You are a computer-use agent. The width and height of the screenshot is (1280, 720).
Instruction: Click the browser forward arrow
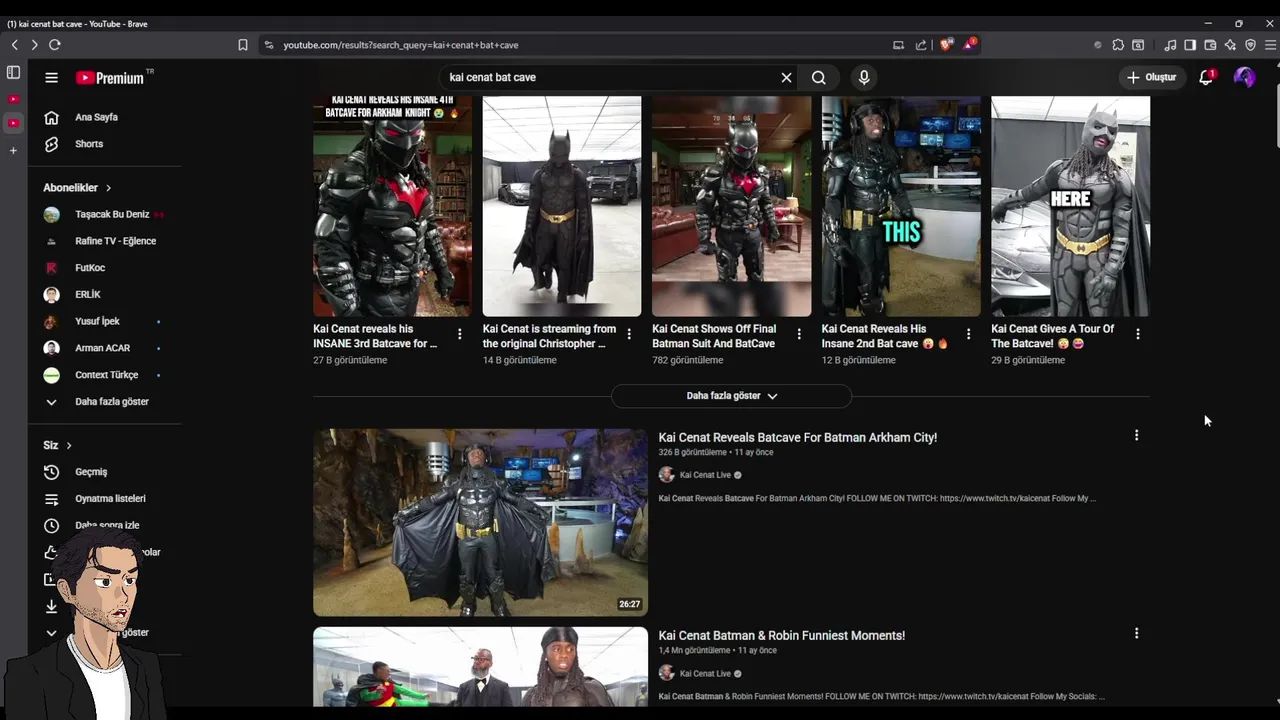(34, 45)
